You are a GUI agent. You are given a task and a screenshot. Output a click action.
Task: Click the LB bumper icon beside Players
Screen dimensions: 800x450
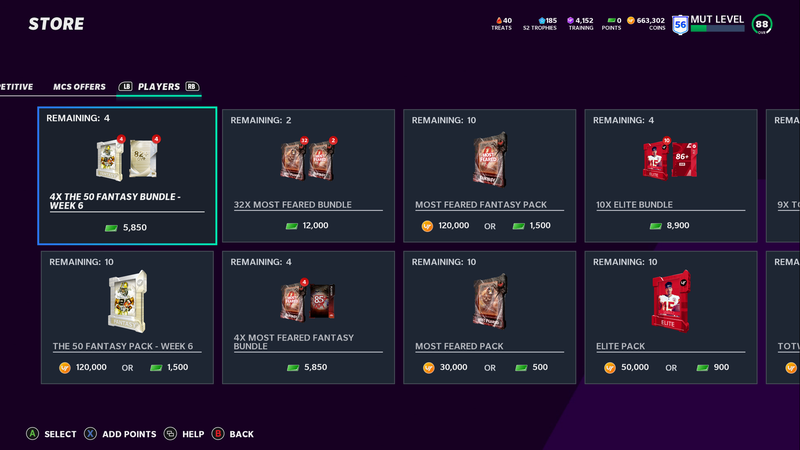click(126, 87)
